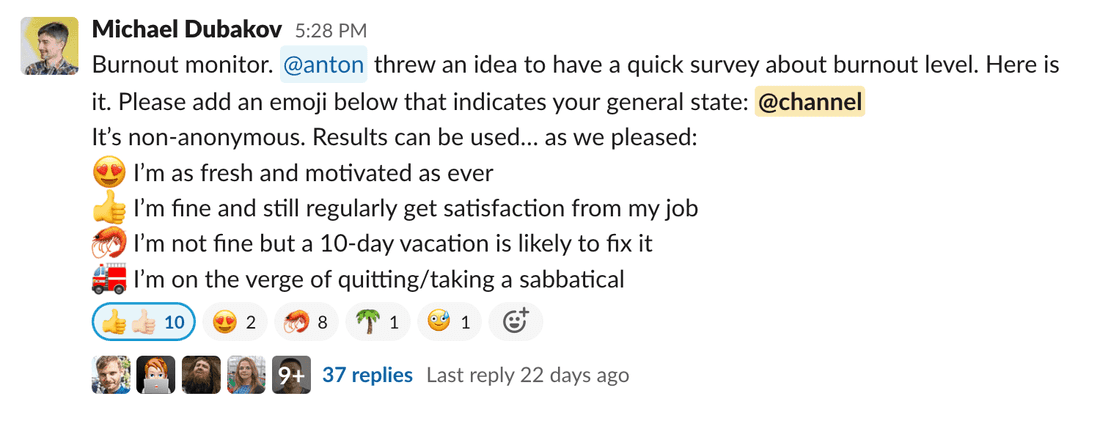Image resolution: width=1100 pixels, height=421 pixels.
Task: Click the shrimp emoji beside 'I'm not fine'
Action: [x=108, y=244]
